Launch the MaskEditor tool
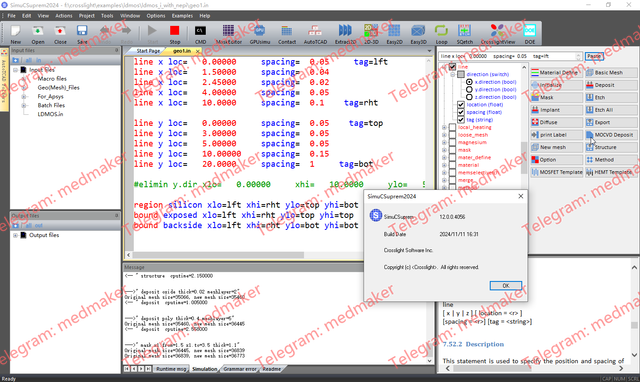The image size is (640, 382). coord(228,31)
